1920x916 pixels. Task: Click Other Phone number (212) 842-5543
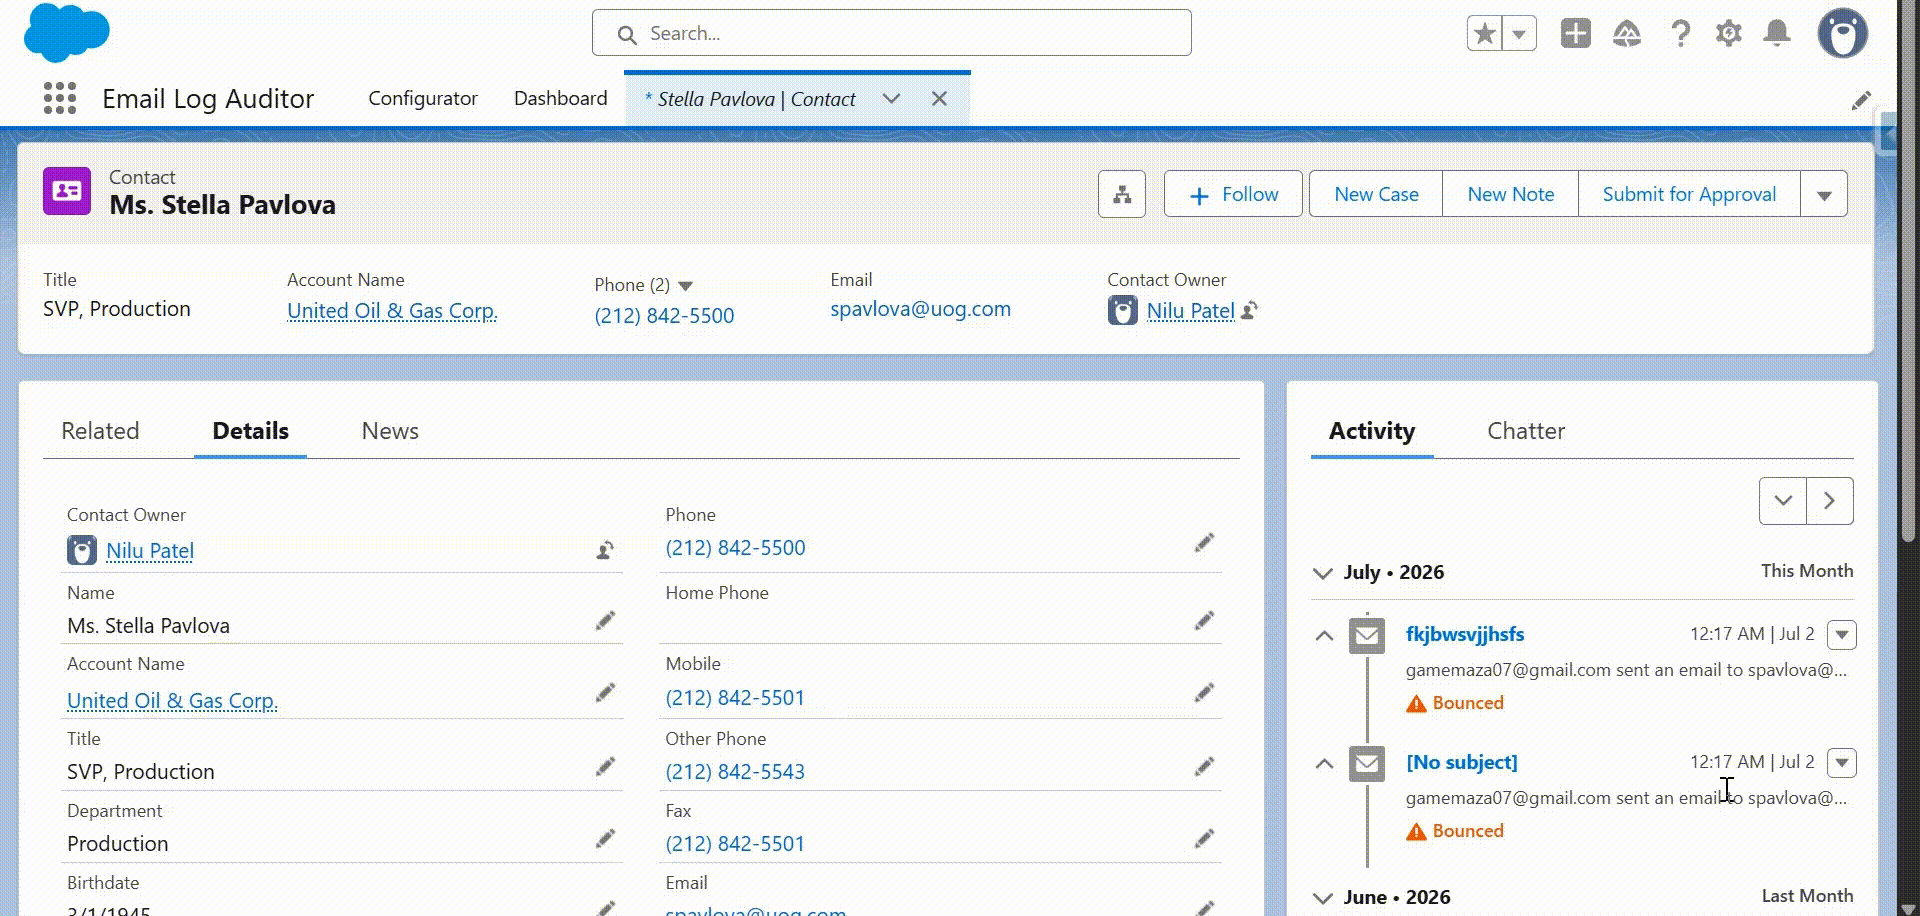[x=735, y=771]
